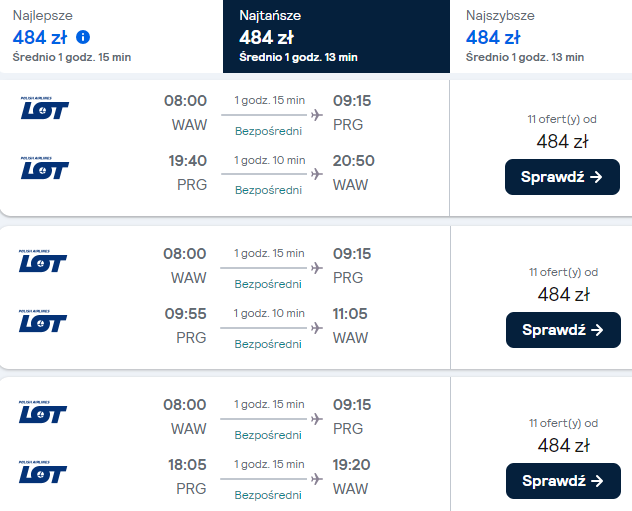
Task: Click LOT logo of first card's outbound flight
Action: click(x=43, y=110)
